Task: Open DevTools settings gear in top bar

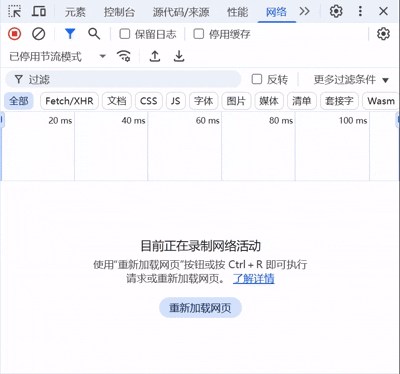Action: click(336, 11)
